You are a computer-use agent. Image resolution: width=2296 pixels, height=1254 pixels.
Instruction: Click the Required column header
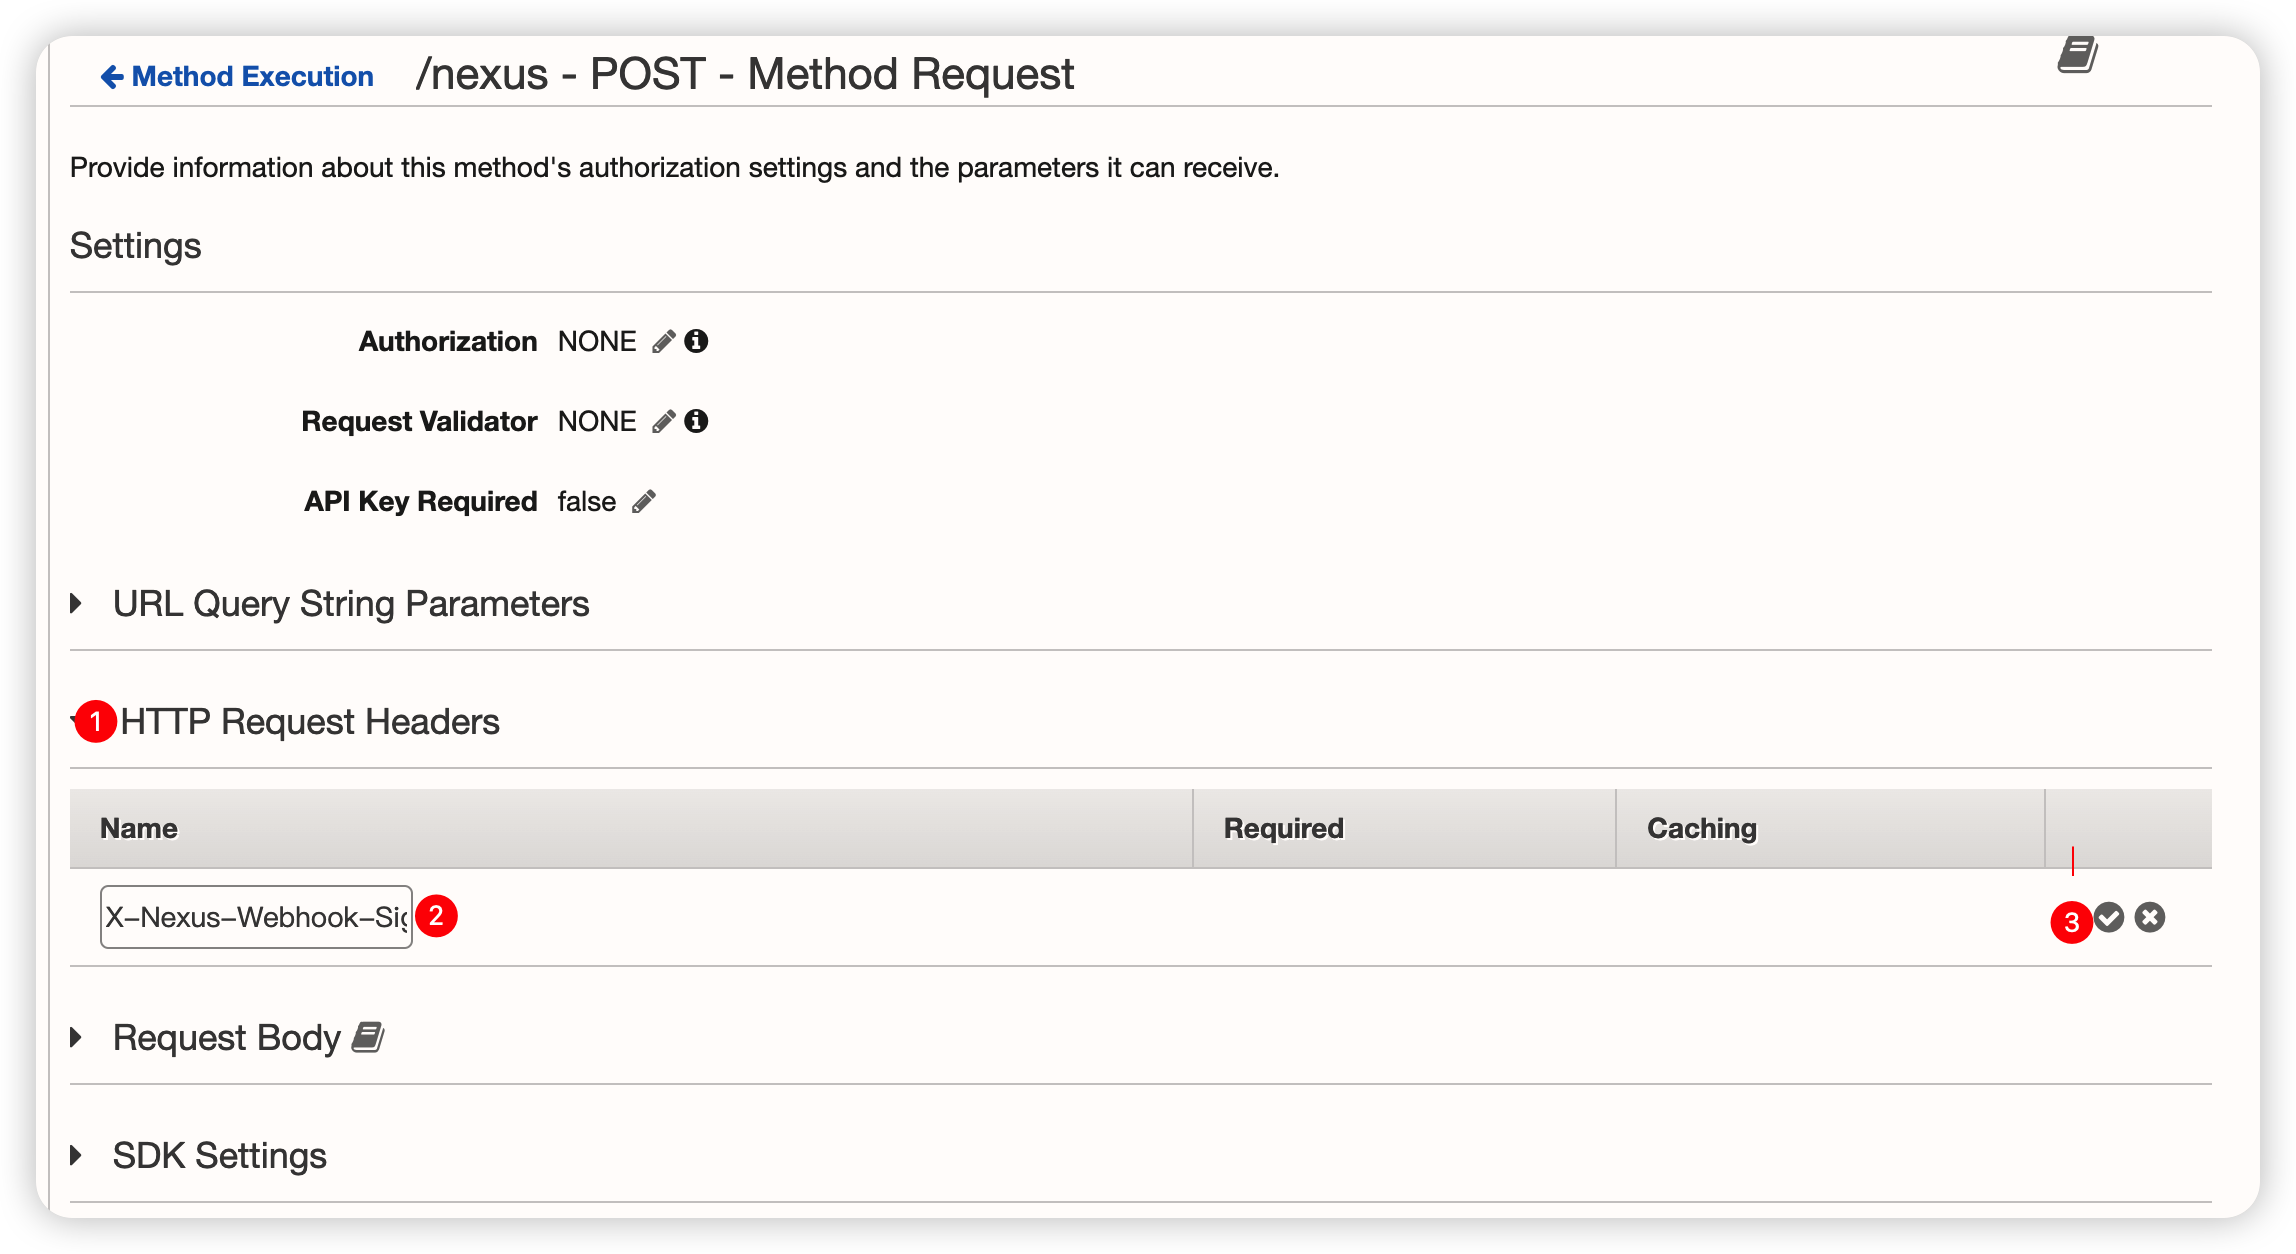coord(1284,828)
